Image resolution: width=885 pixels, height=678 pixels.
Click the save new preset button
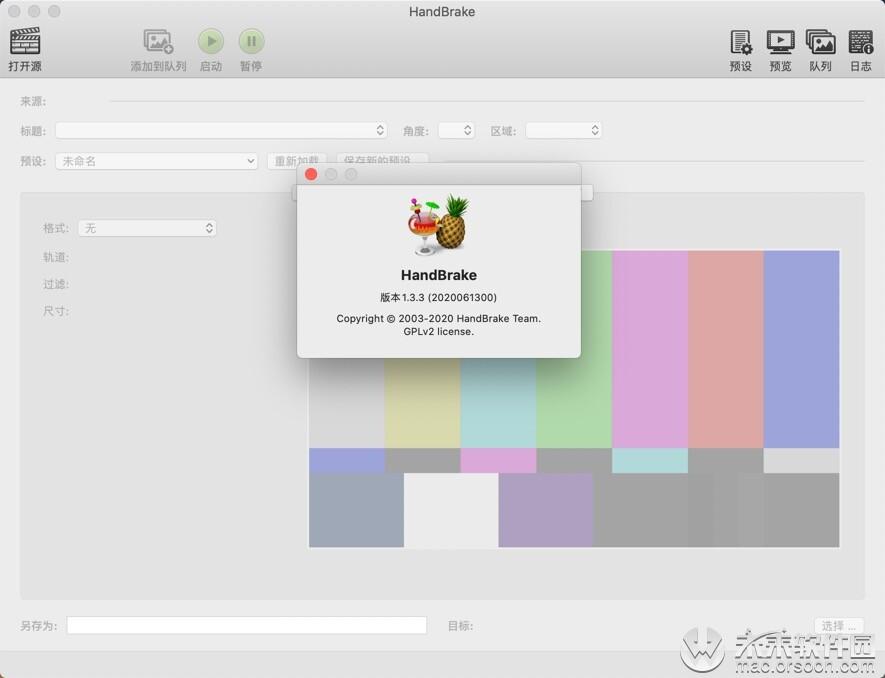click(382, 160)
